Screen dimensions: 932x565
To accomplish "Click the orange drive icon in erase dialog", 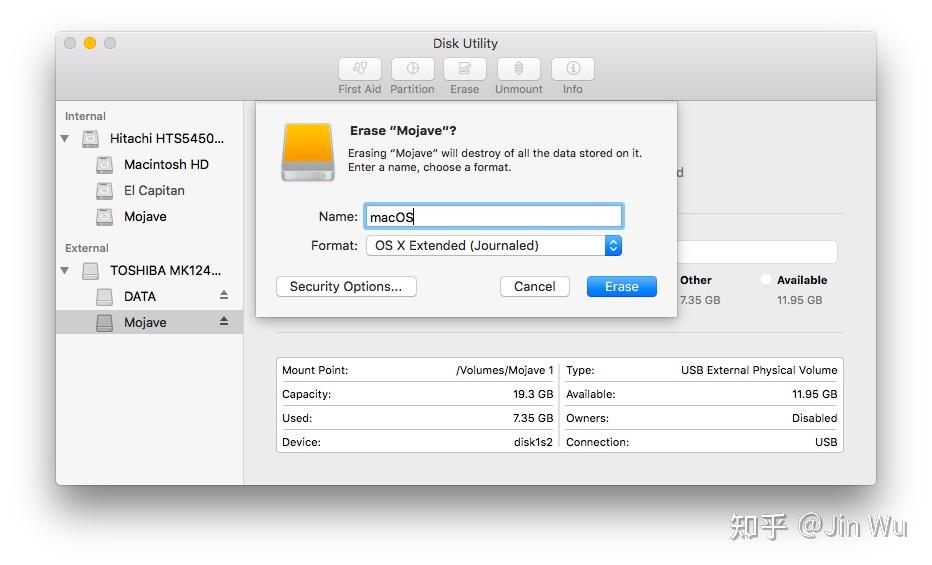I will point(308,152).
